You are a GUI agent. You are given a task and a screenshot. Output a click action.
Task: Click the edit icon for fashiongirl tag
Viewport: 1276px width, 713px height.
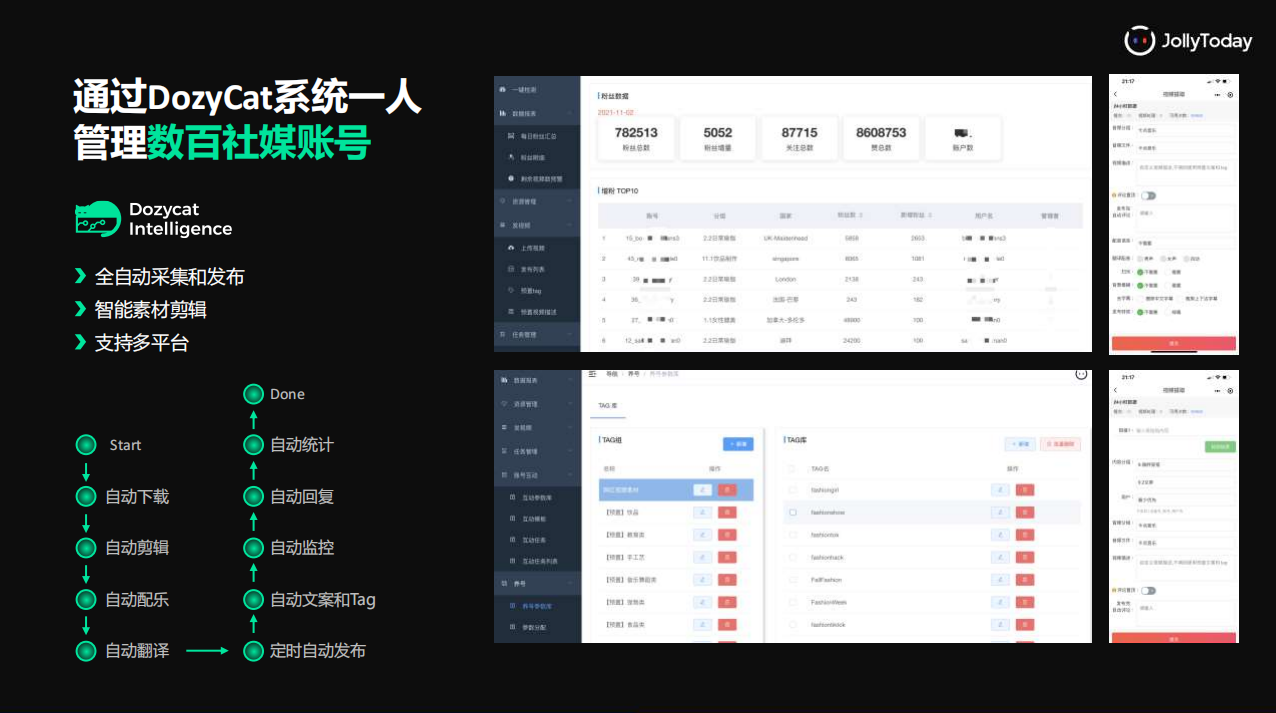click(x=999, y=490)
